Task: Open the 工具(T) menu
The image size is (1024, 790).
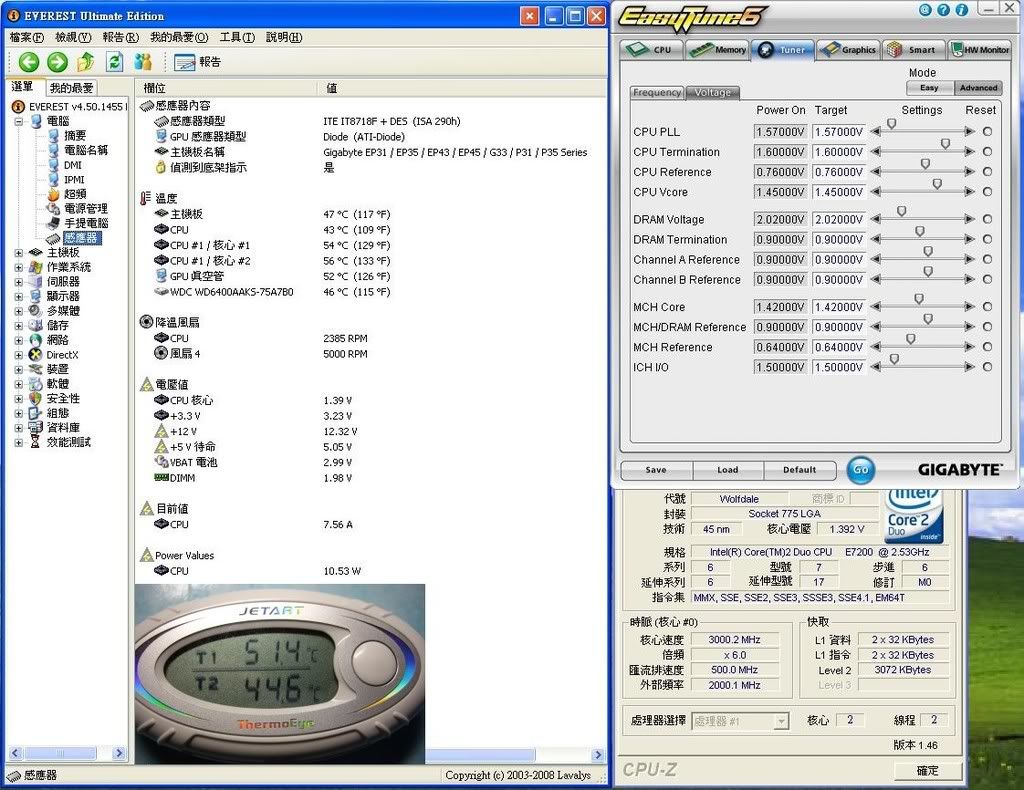Action: (x=237, y=37)
